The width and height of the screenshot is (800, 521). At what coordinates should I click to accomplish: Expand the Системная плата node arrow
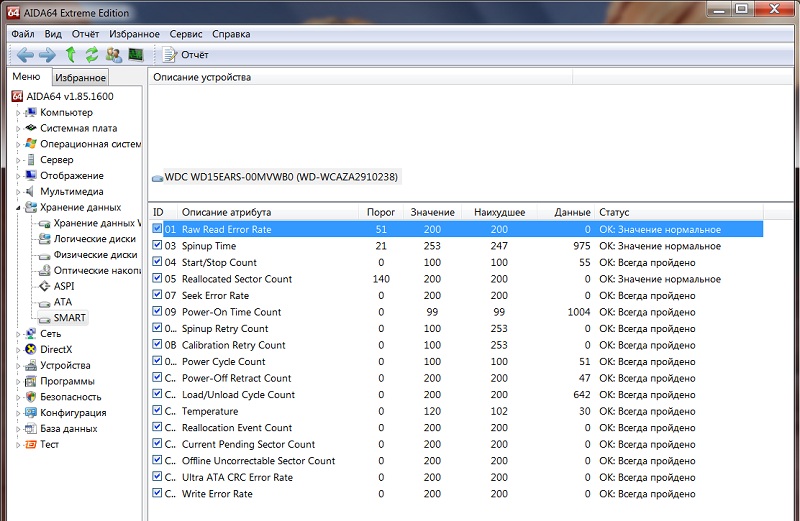click(18, 129)
